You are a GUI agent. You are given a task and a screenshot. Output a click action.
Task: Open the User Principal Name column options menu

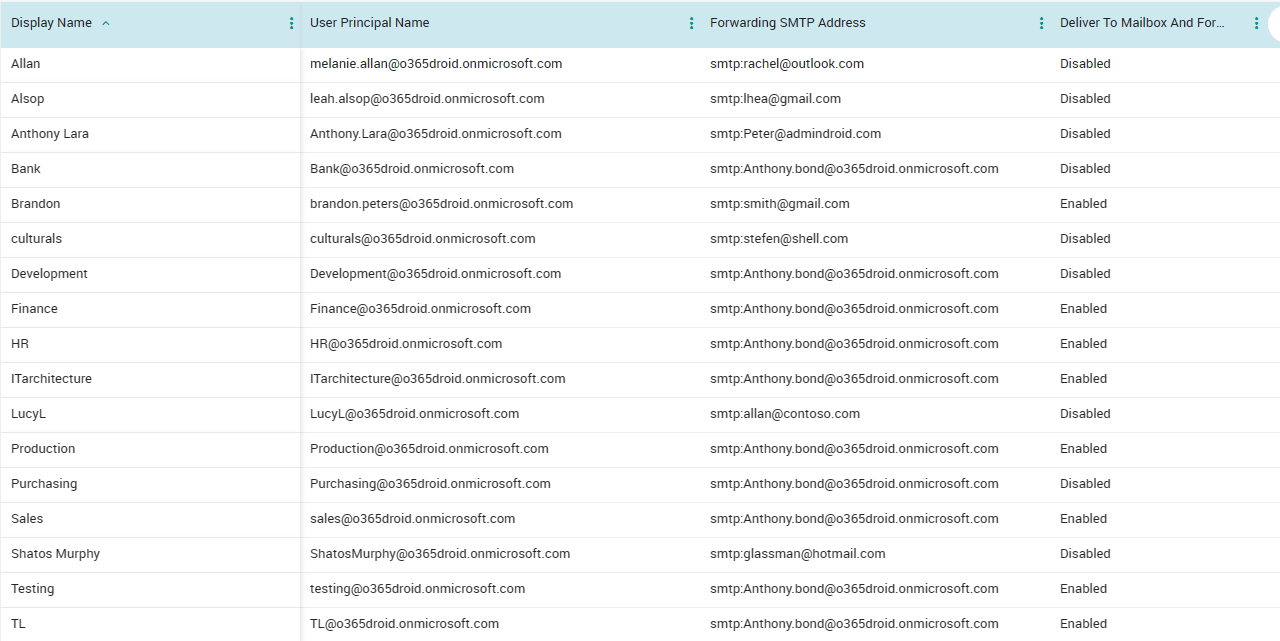click(x=691, y=22)
